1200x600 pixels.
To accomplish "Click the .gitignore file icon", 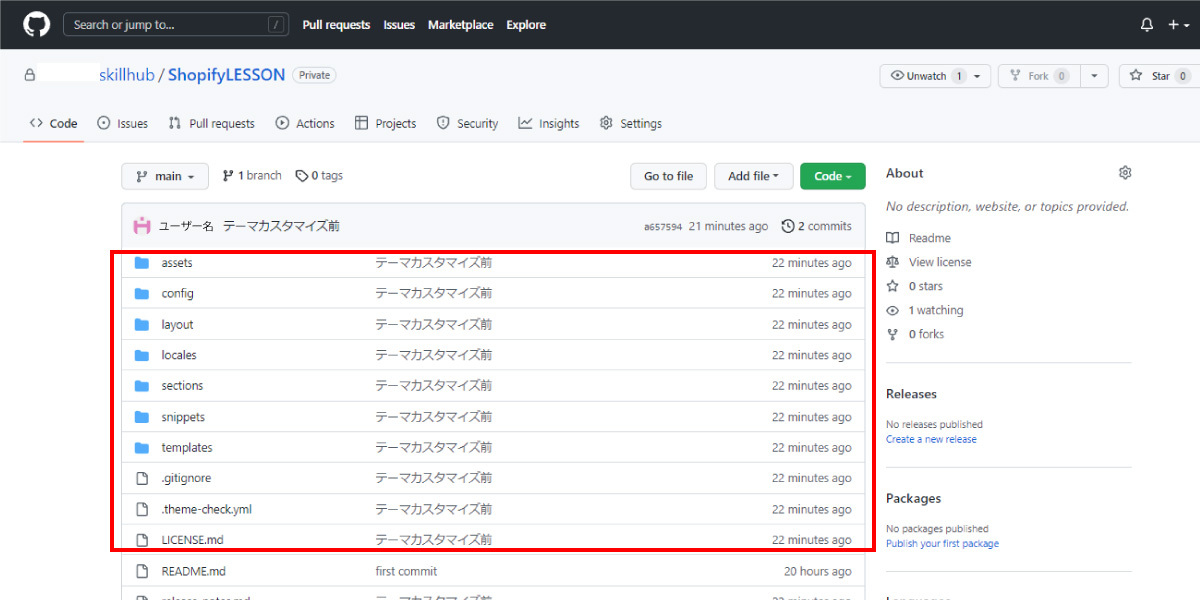I will [141, 478].
